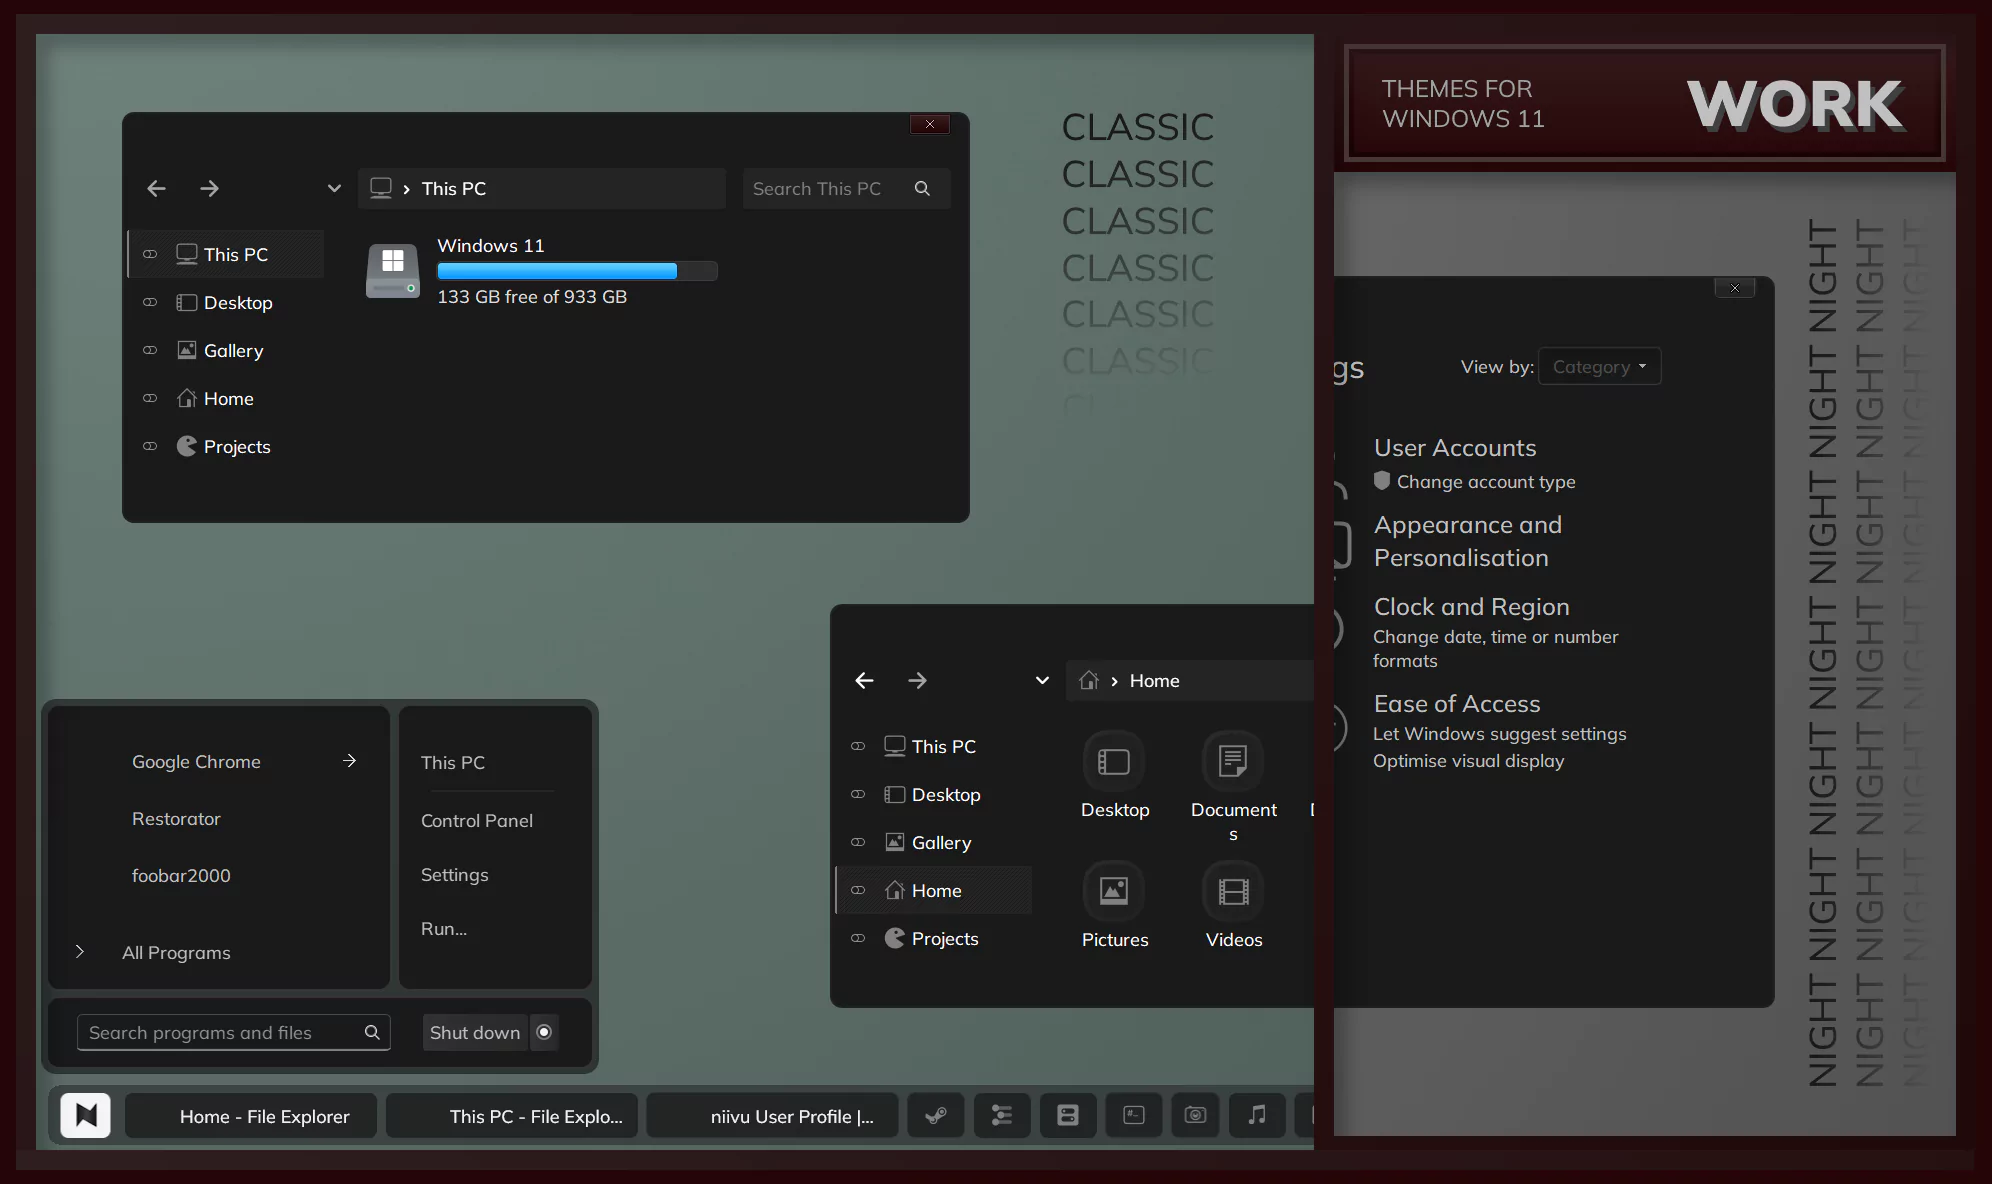
Task: Open the Pictures folder in Home view
Action: pyautogui.click(x=1114, y=905)
